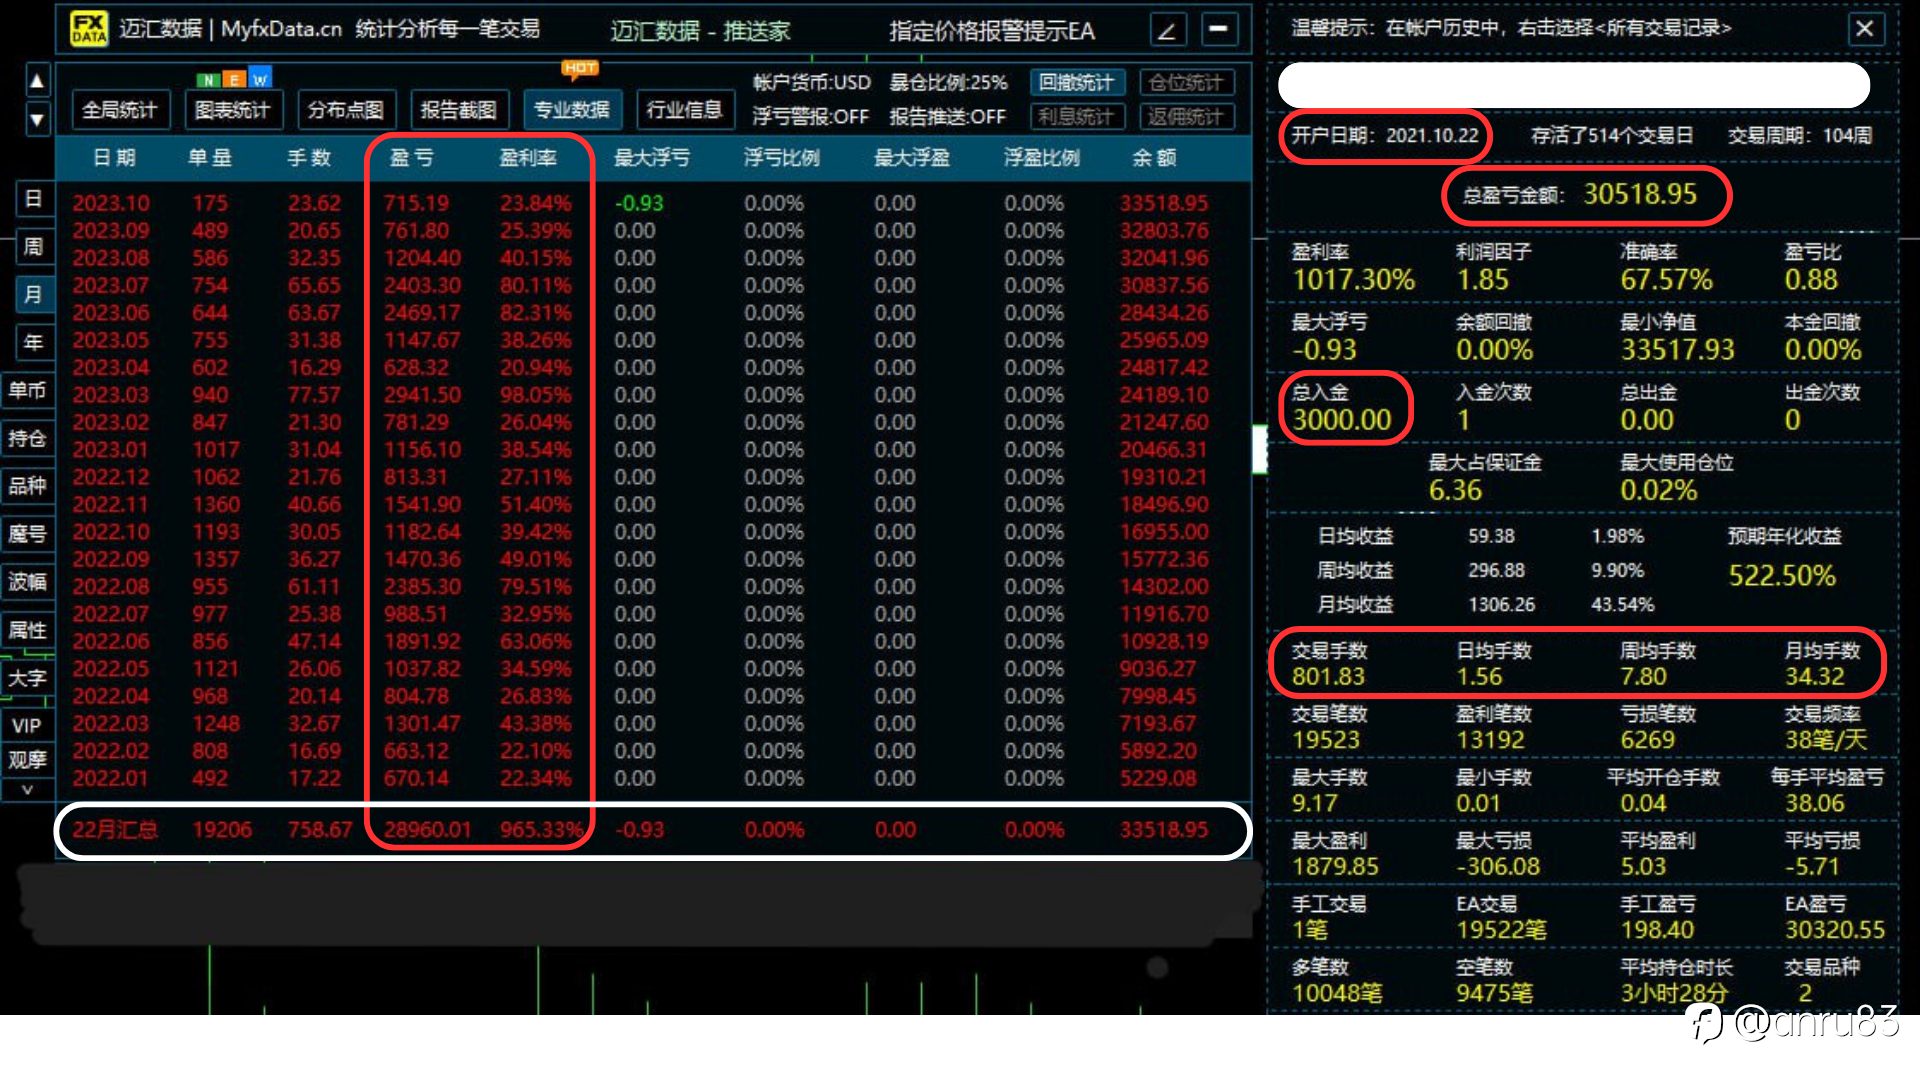Click the FX DATA logo icon

pos(88,28)
